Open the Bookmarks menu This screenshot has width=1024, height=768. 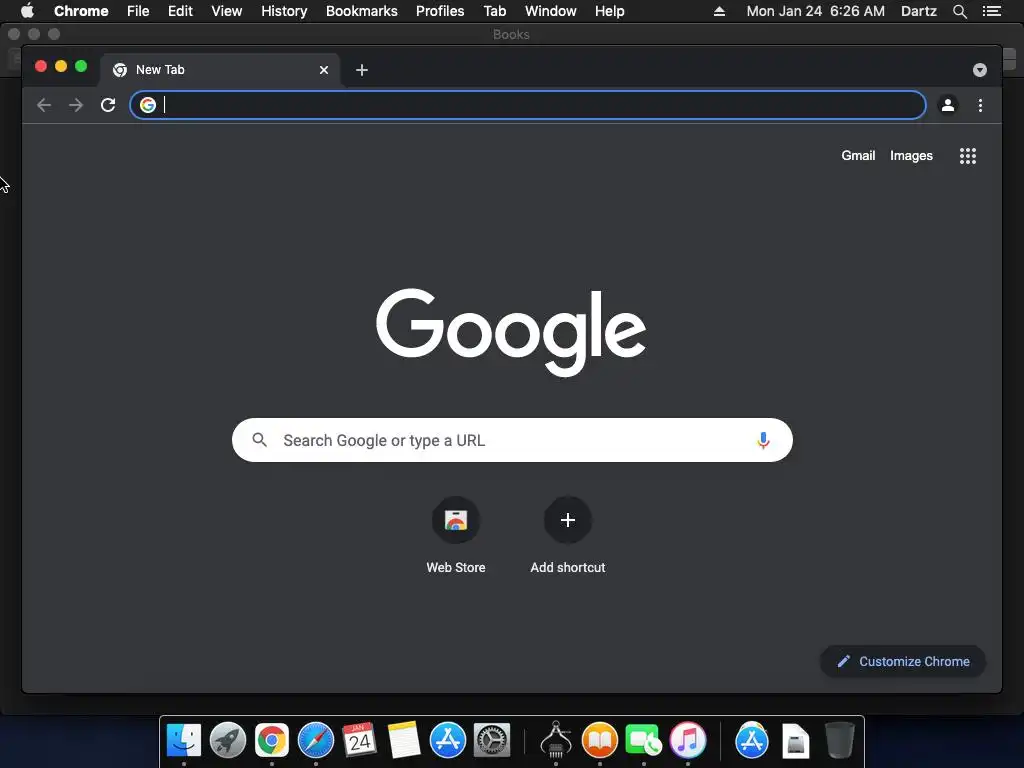(362, 11)
